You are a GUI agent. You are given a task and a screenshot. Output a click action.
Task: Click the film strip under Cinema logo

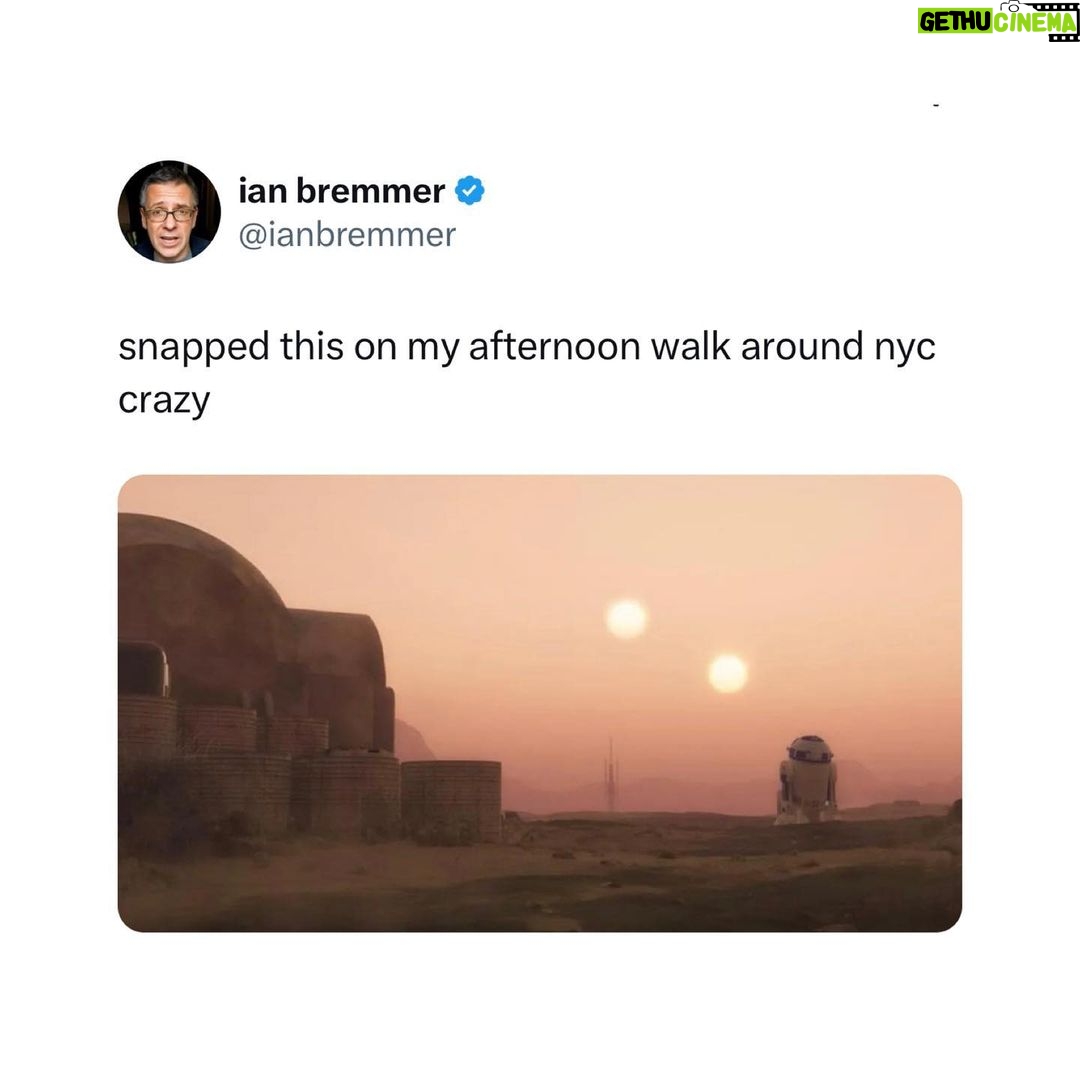tap(1064, 37)
